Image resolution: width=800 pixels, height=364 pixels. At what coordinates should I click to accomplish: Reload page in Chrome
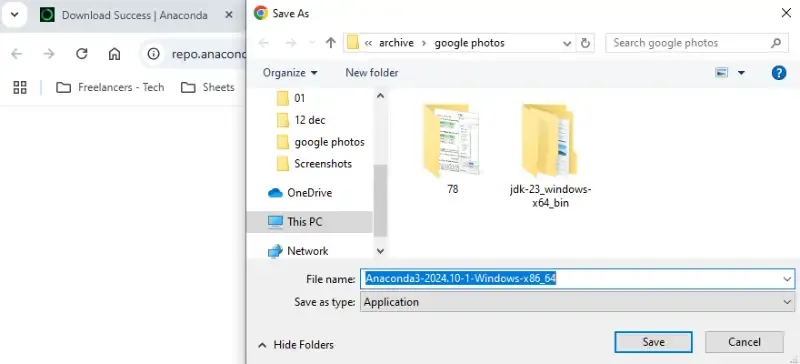pos(82,54)
